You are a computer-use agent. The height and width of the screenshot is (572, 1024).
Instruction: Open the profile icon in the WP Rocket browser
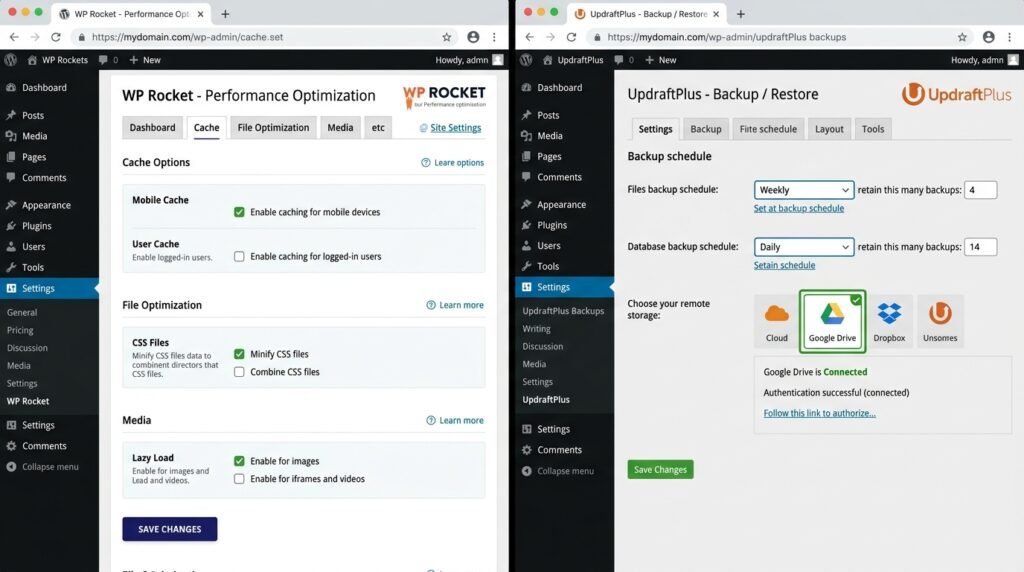coord(473,37)
